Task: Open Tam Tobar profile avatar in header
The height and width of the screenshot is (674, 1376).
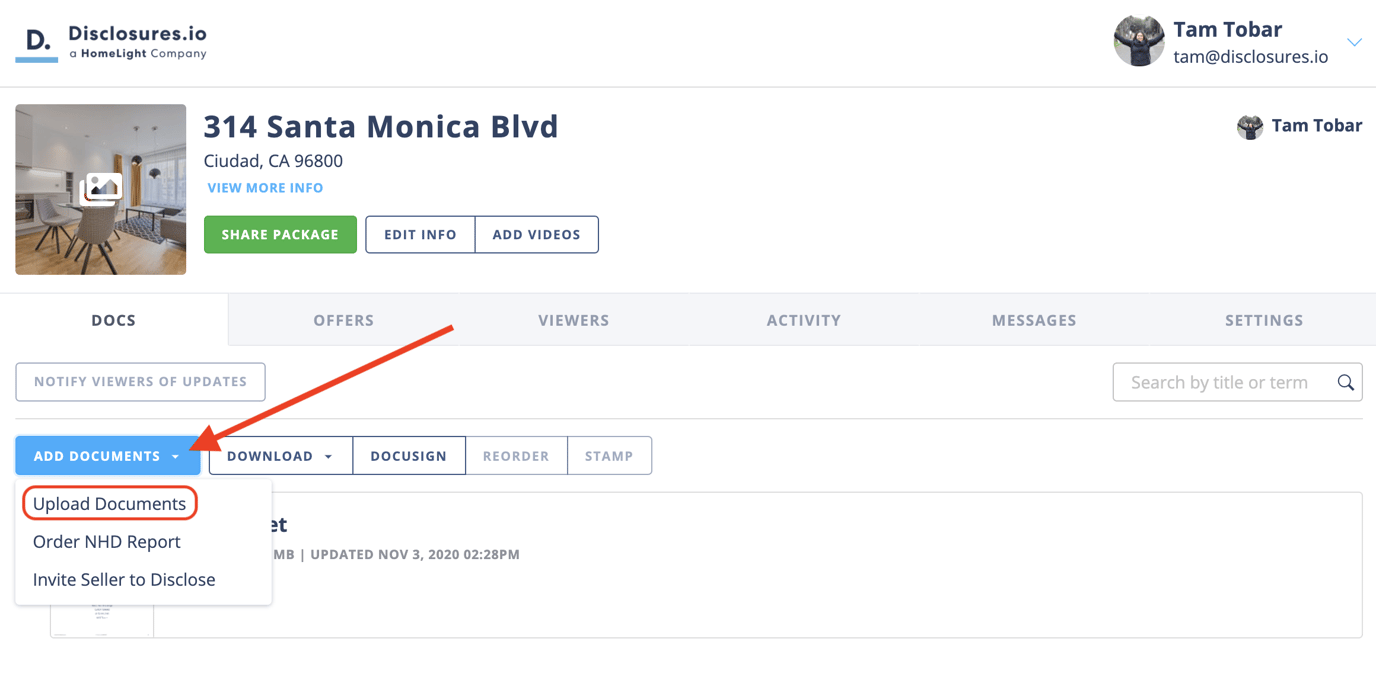Action: pos(1139,41)
